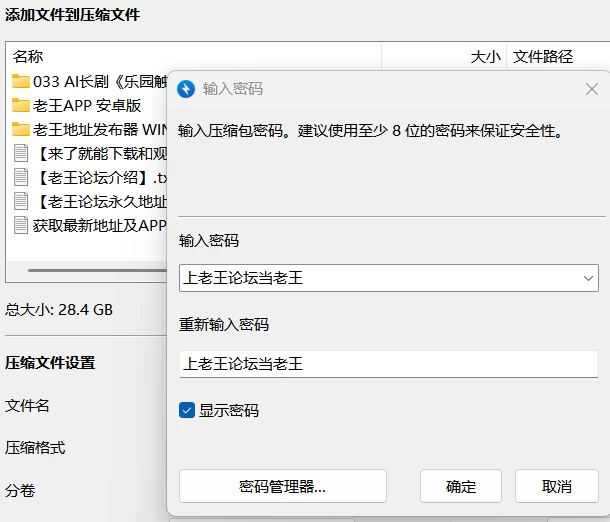Expand the 输入密码 combo box arrow
610x522 pixels.
point(588,278)
